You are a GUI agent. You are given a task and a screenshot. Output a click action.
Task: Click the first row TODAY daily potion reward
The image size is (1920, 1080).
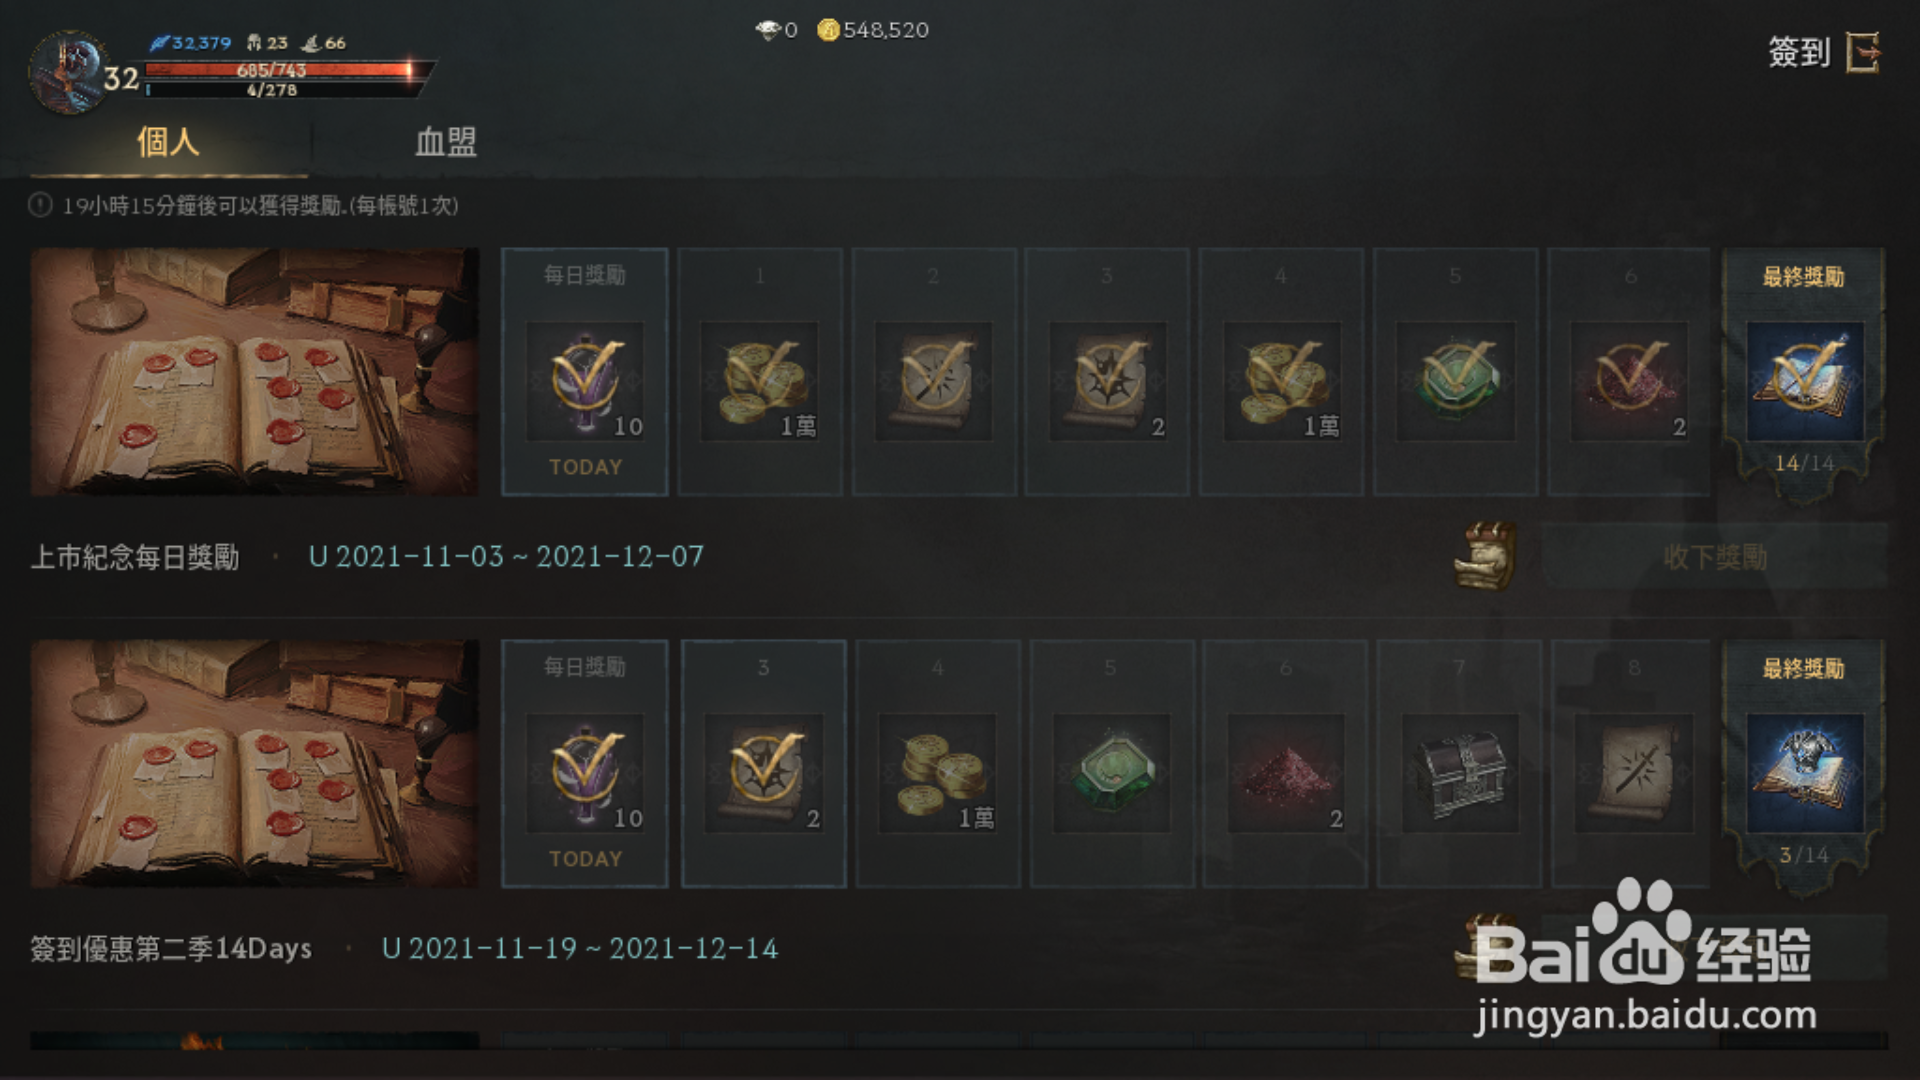click(585, 381)
